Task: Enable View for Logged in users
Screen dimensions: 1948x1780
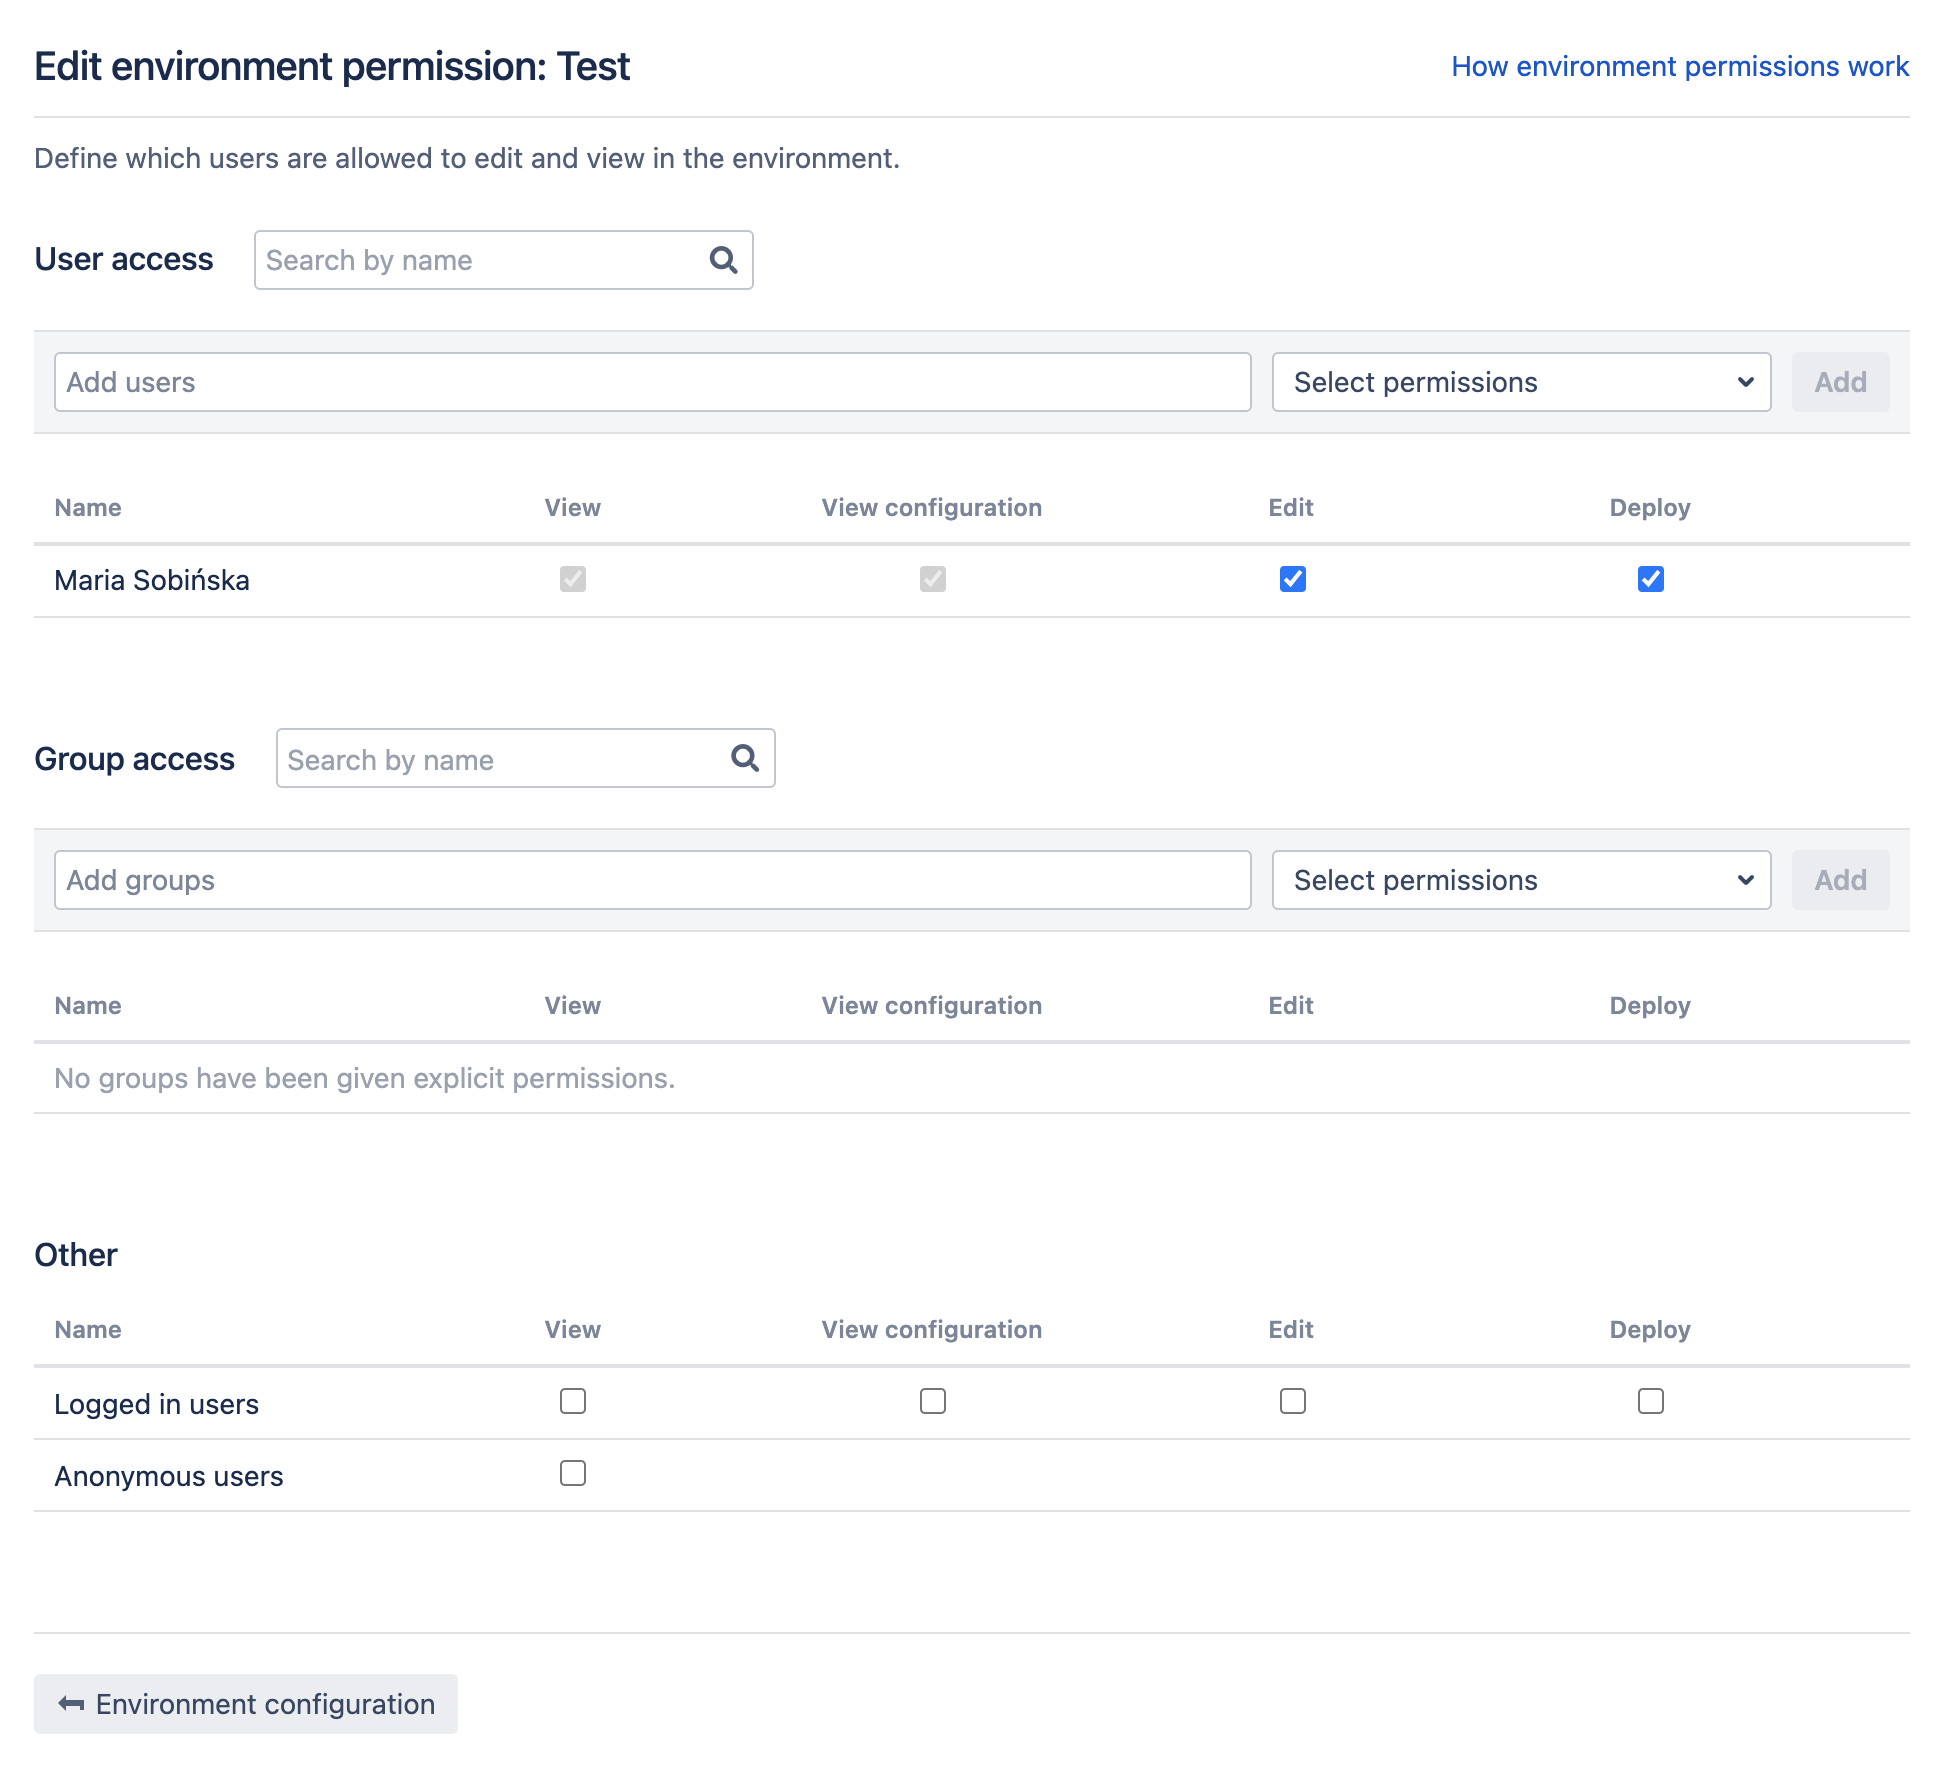Action: pos(573,1401)
